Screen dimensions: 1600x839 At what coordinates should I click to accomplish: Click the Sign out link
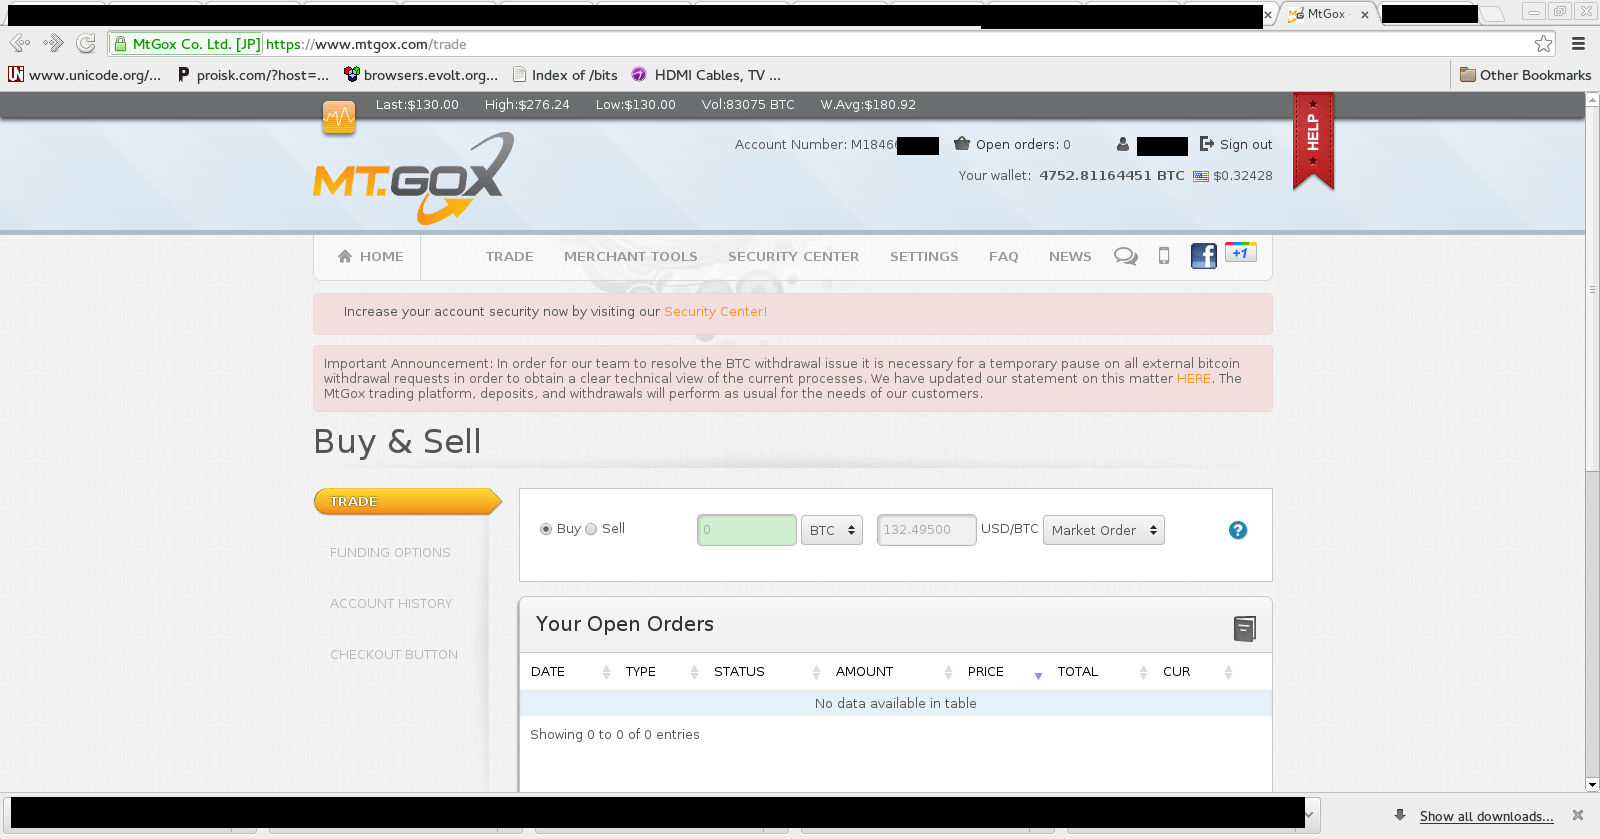click(x=1236, y=144)
